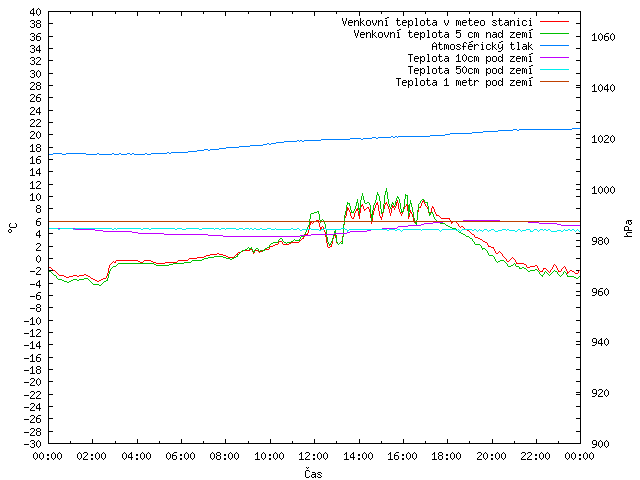Click the purple legend line sample for 10cm pod zemí
The image size is (640, 480).
554,58
